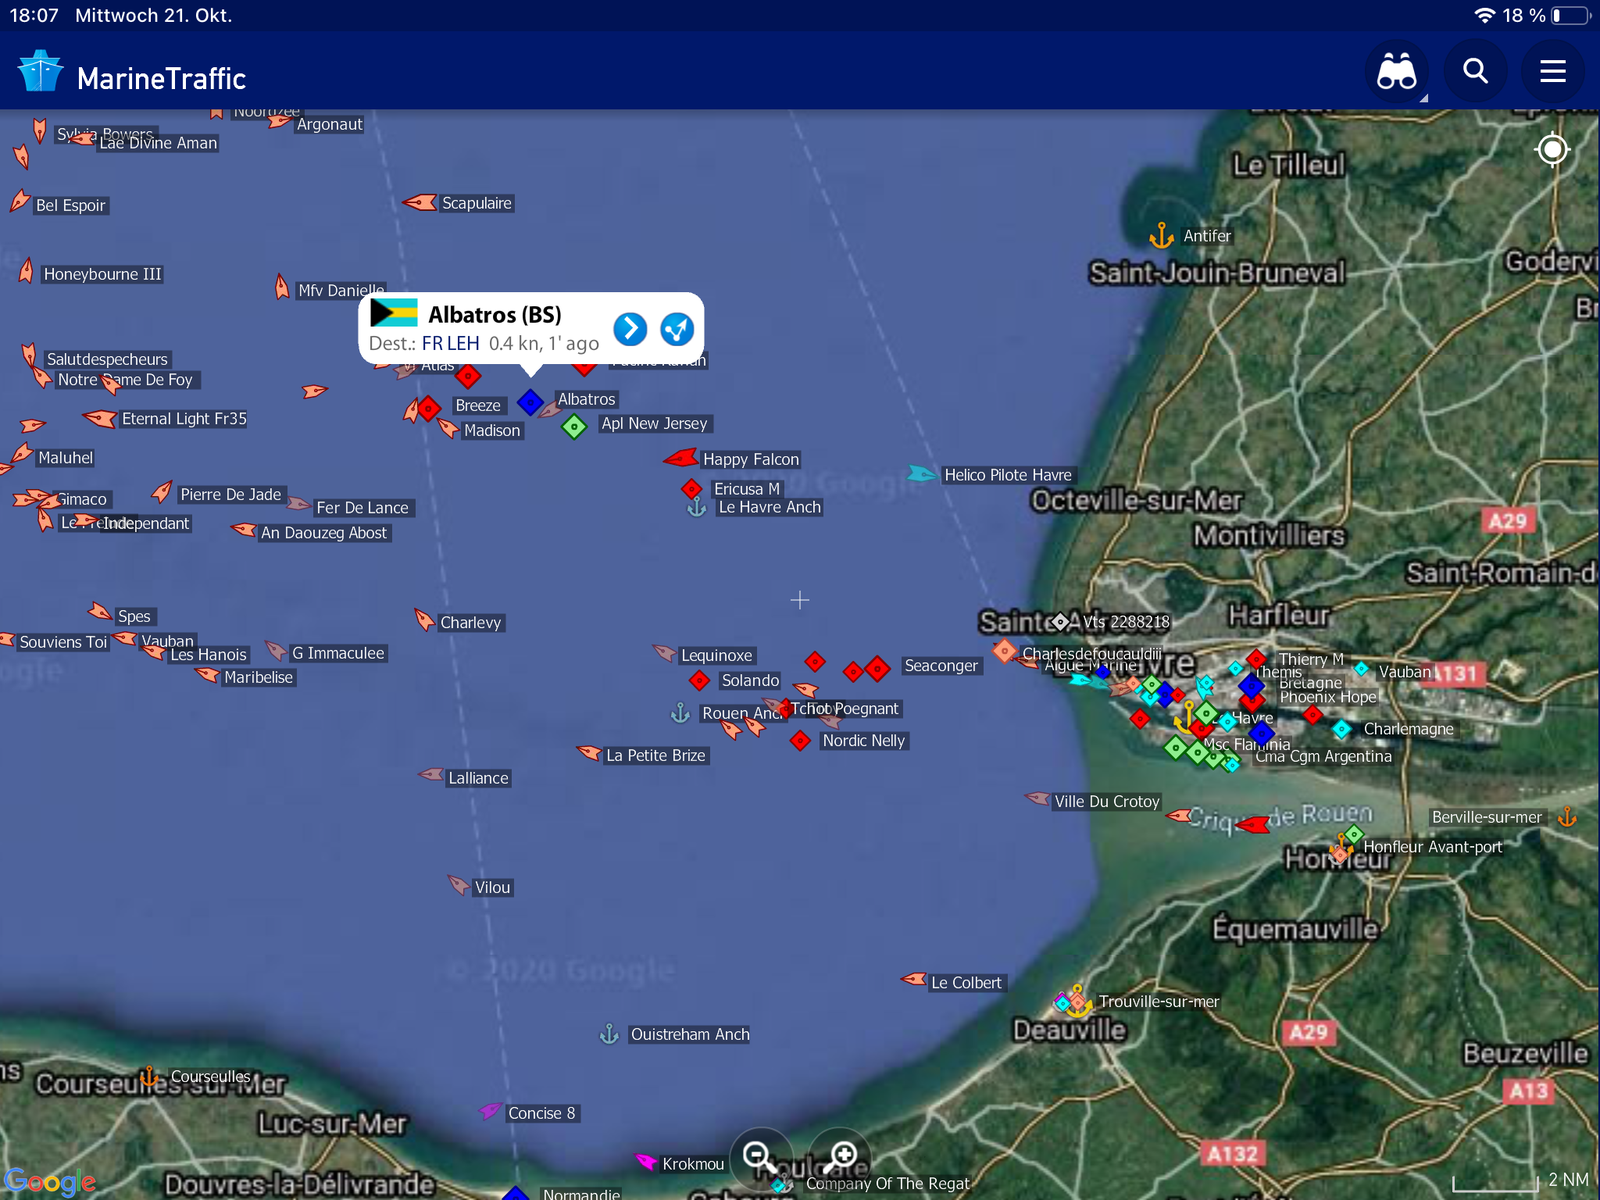Viewport: 1600px width, 1200px height.
Task: Select the Concise 8 purple vessel
Action: [490, 1111]
